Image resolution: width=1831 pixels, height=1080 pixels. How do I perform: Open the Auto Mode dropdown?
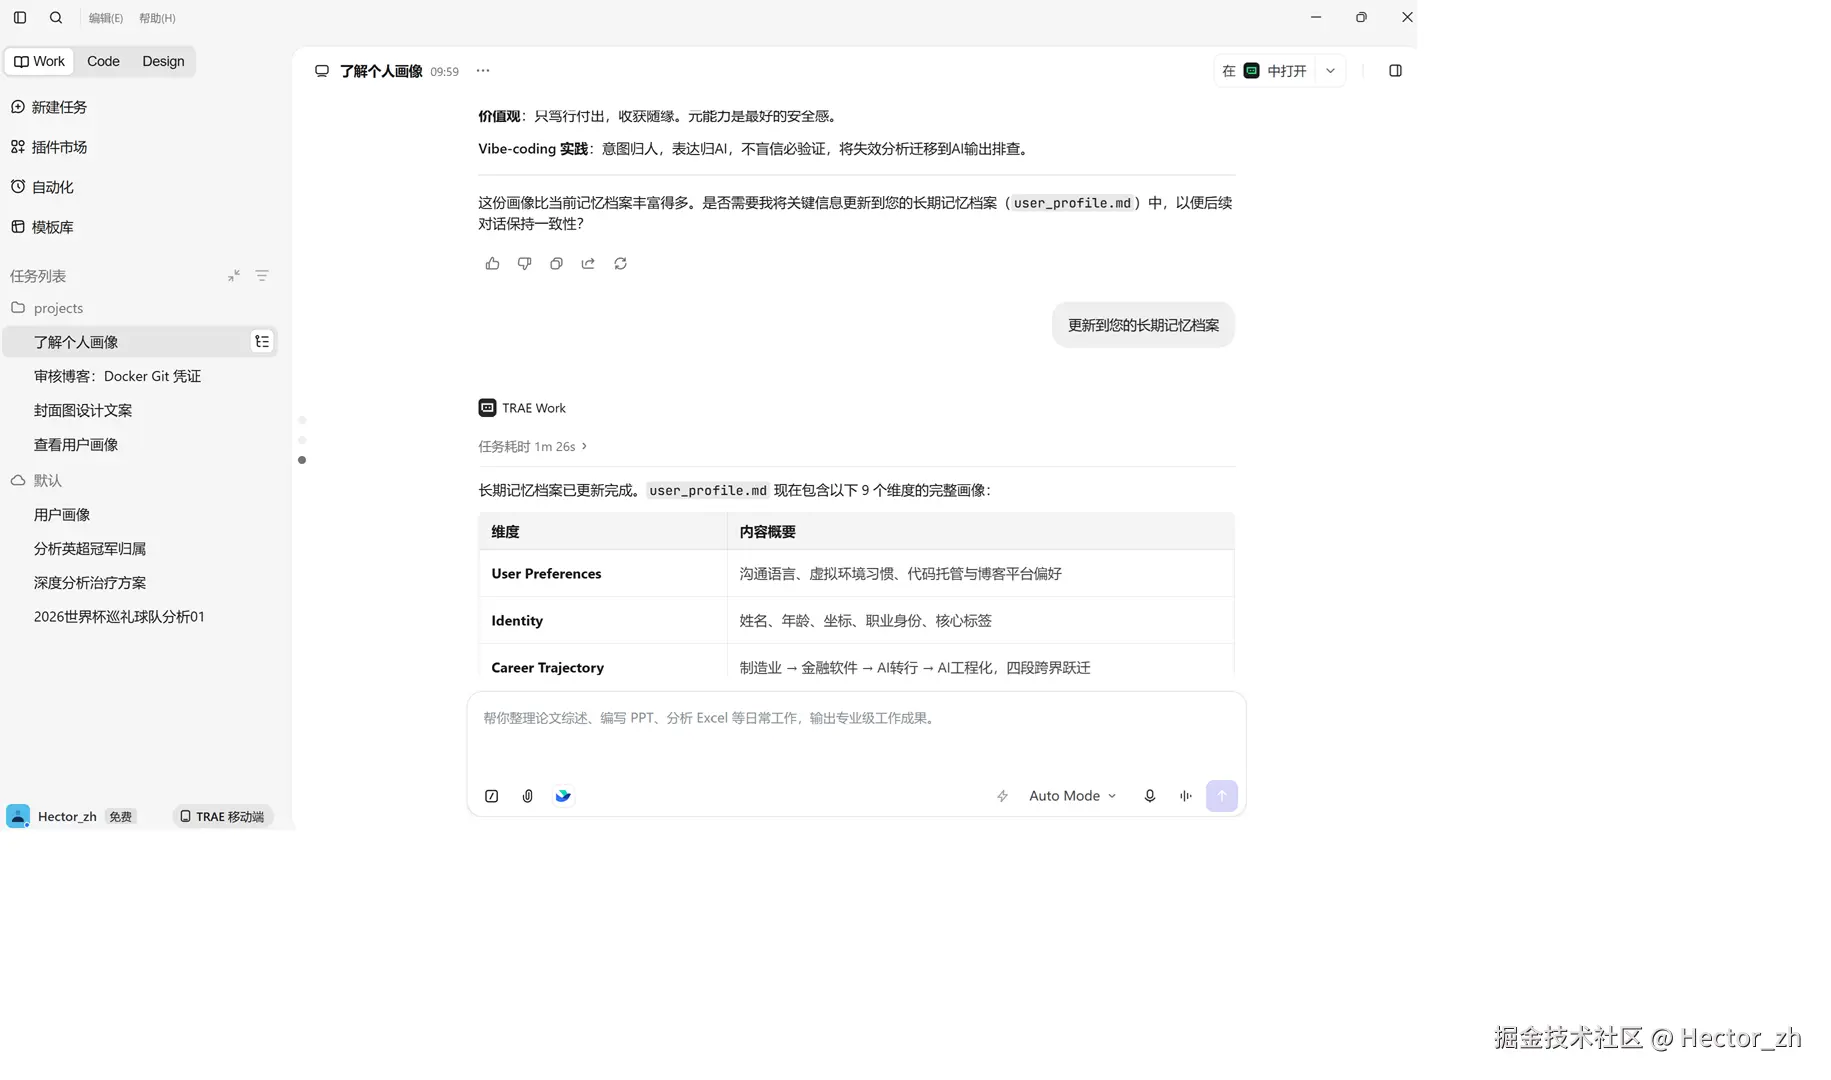pos(1072,796)
